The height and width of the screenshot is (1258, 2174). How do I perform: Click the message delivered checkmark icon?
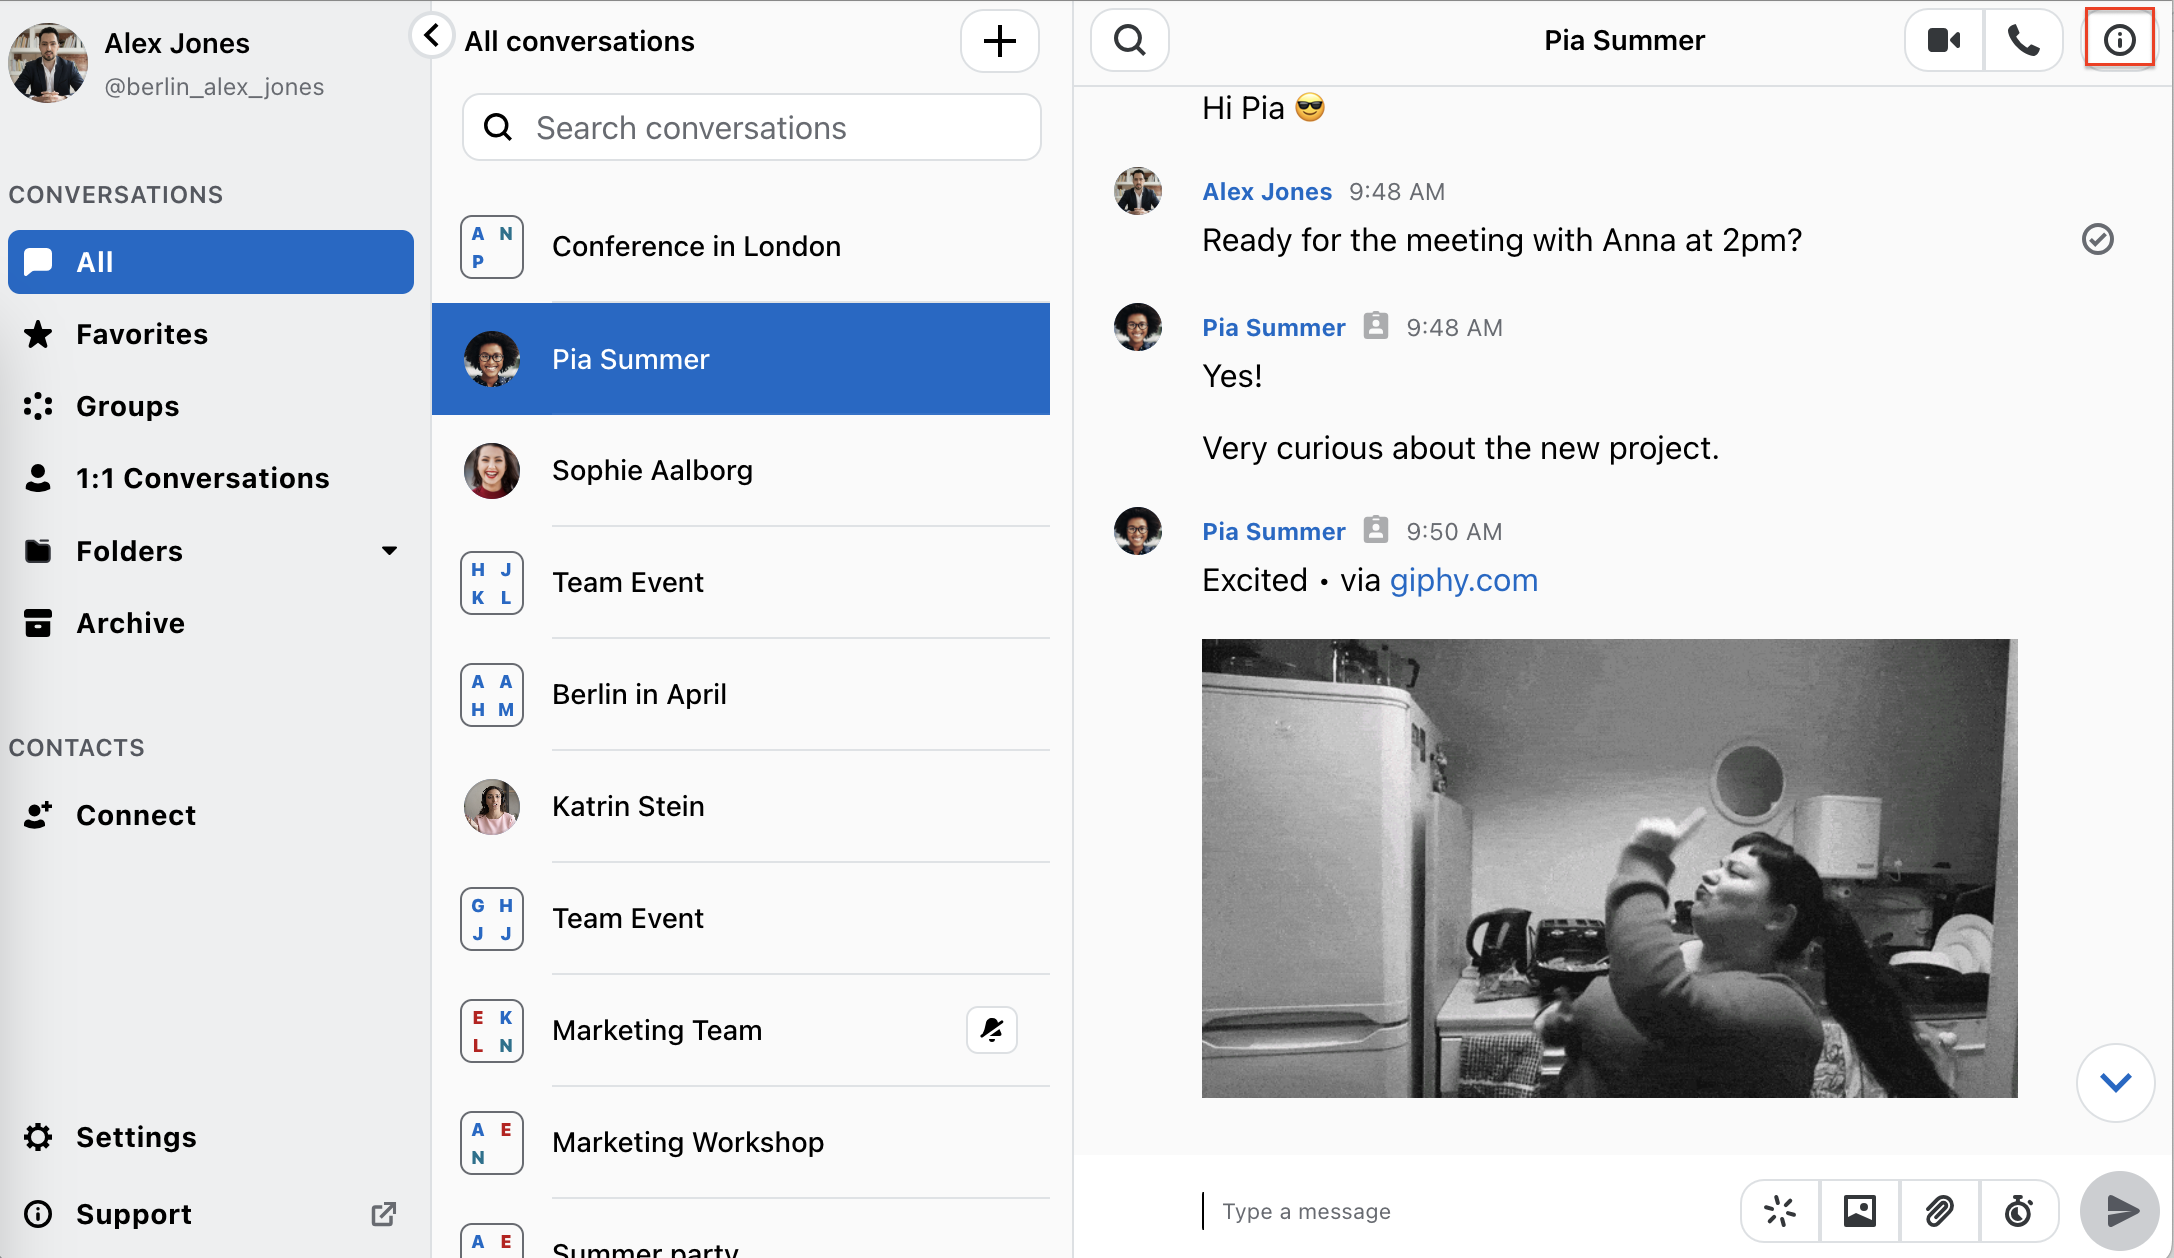pos(2097,239)
